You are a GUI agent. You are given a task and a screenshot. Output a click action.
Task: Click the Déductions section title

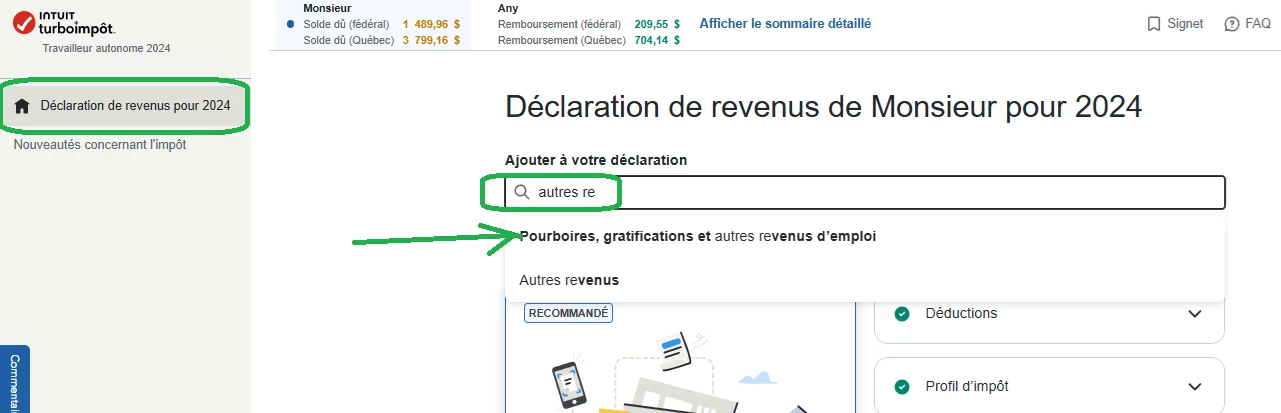[962, 314]
